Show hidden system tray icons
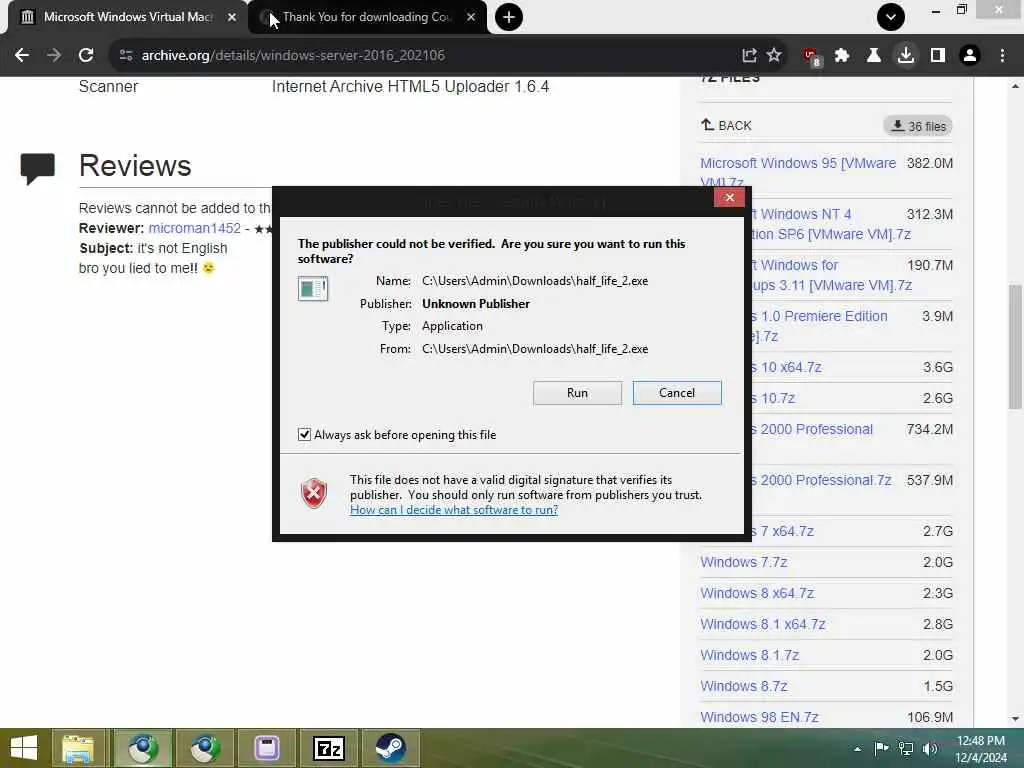Screen dimensions: 1024x768 857,749
